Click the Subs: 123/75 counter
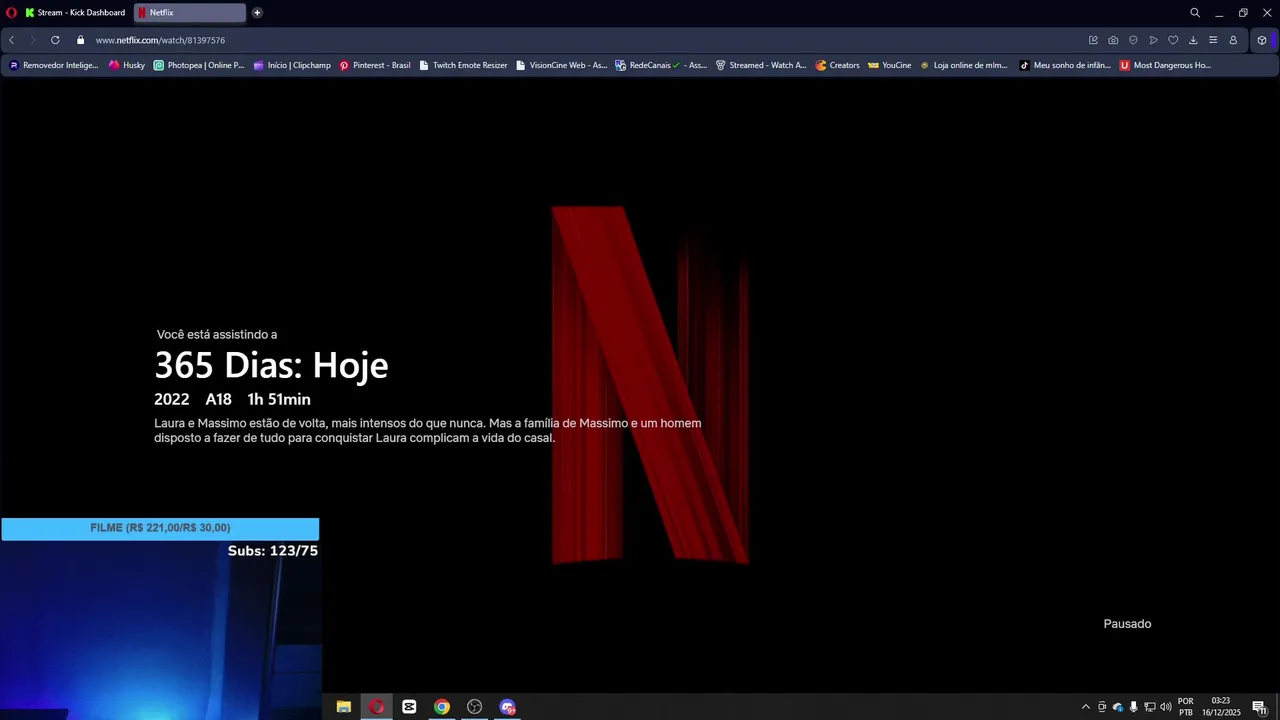Image resolution: width=1280 pixels, height=720 pixels. point(273,551)
